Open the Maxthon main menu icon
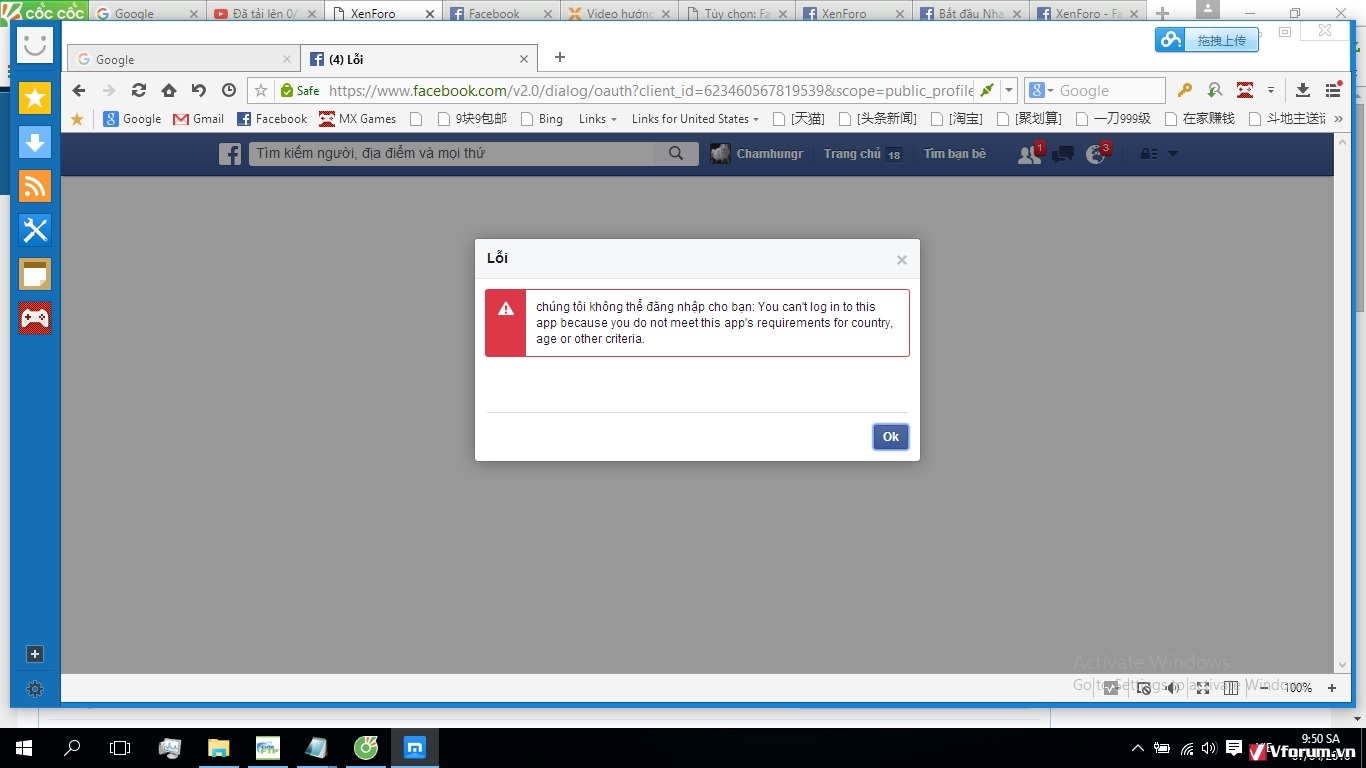This screenshot has width=1366, height=768. coord(1333,90)
